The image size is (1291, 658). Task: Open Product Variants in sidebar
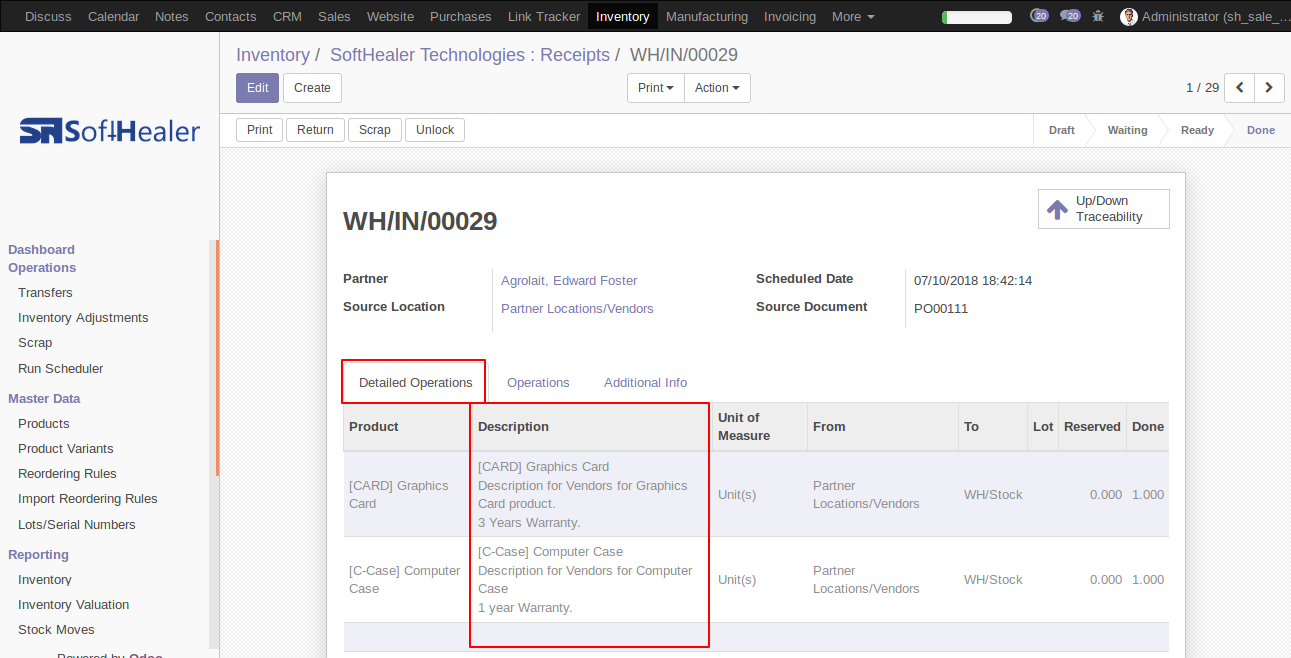(66, 449)
